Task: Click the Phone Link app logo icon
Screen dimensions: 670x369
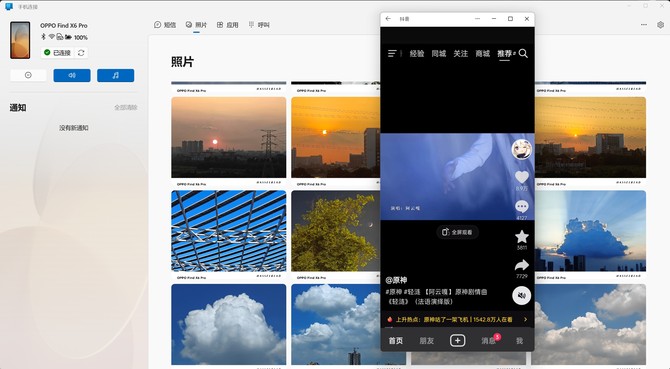Action: pyautogui.click(x=9, y=6)
